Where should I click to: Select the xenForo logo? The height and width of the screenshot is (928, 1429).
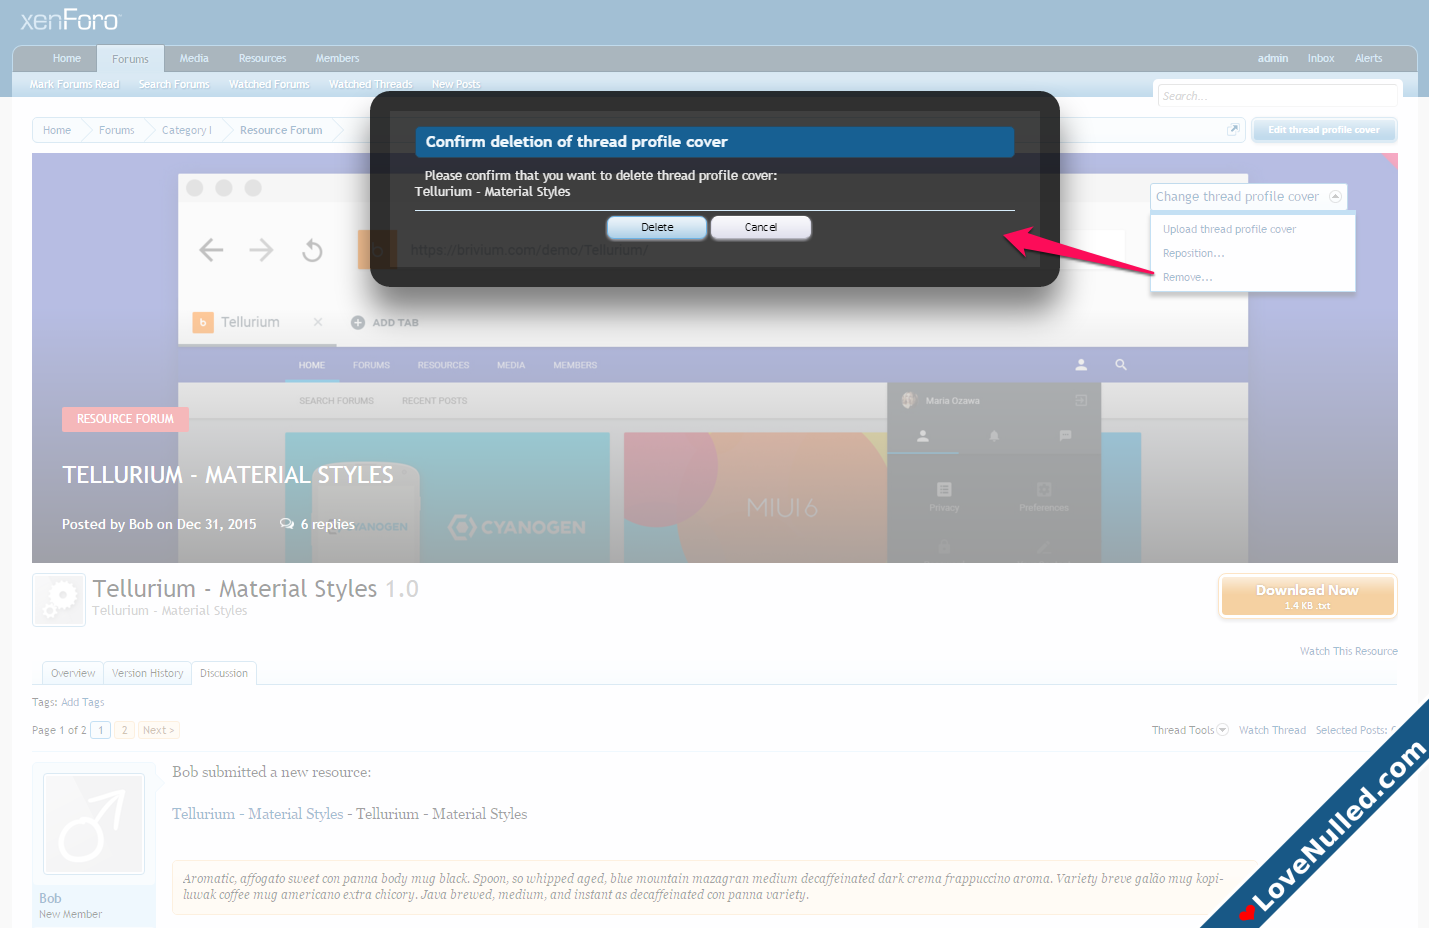coord(69,20)
